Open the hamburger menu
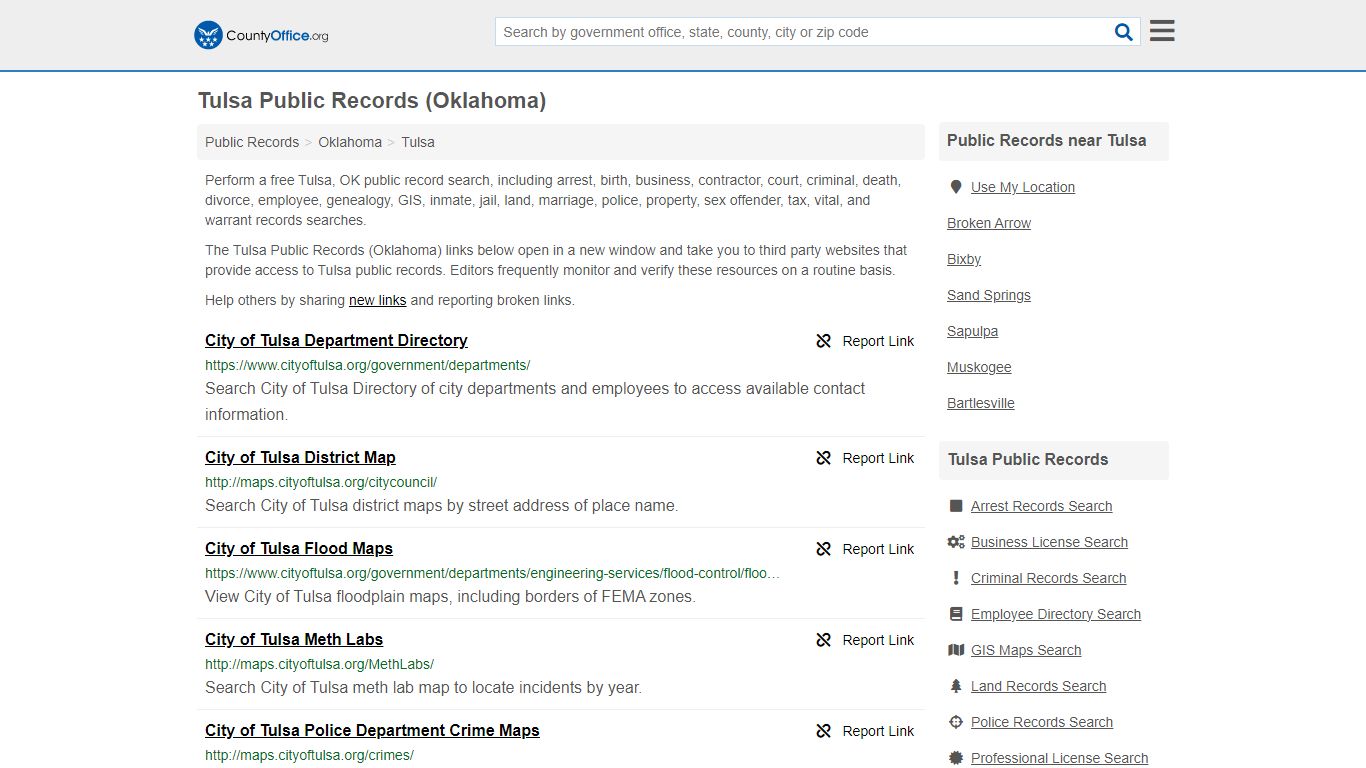 tap(1162, 31)
